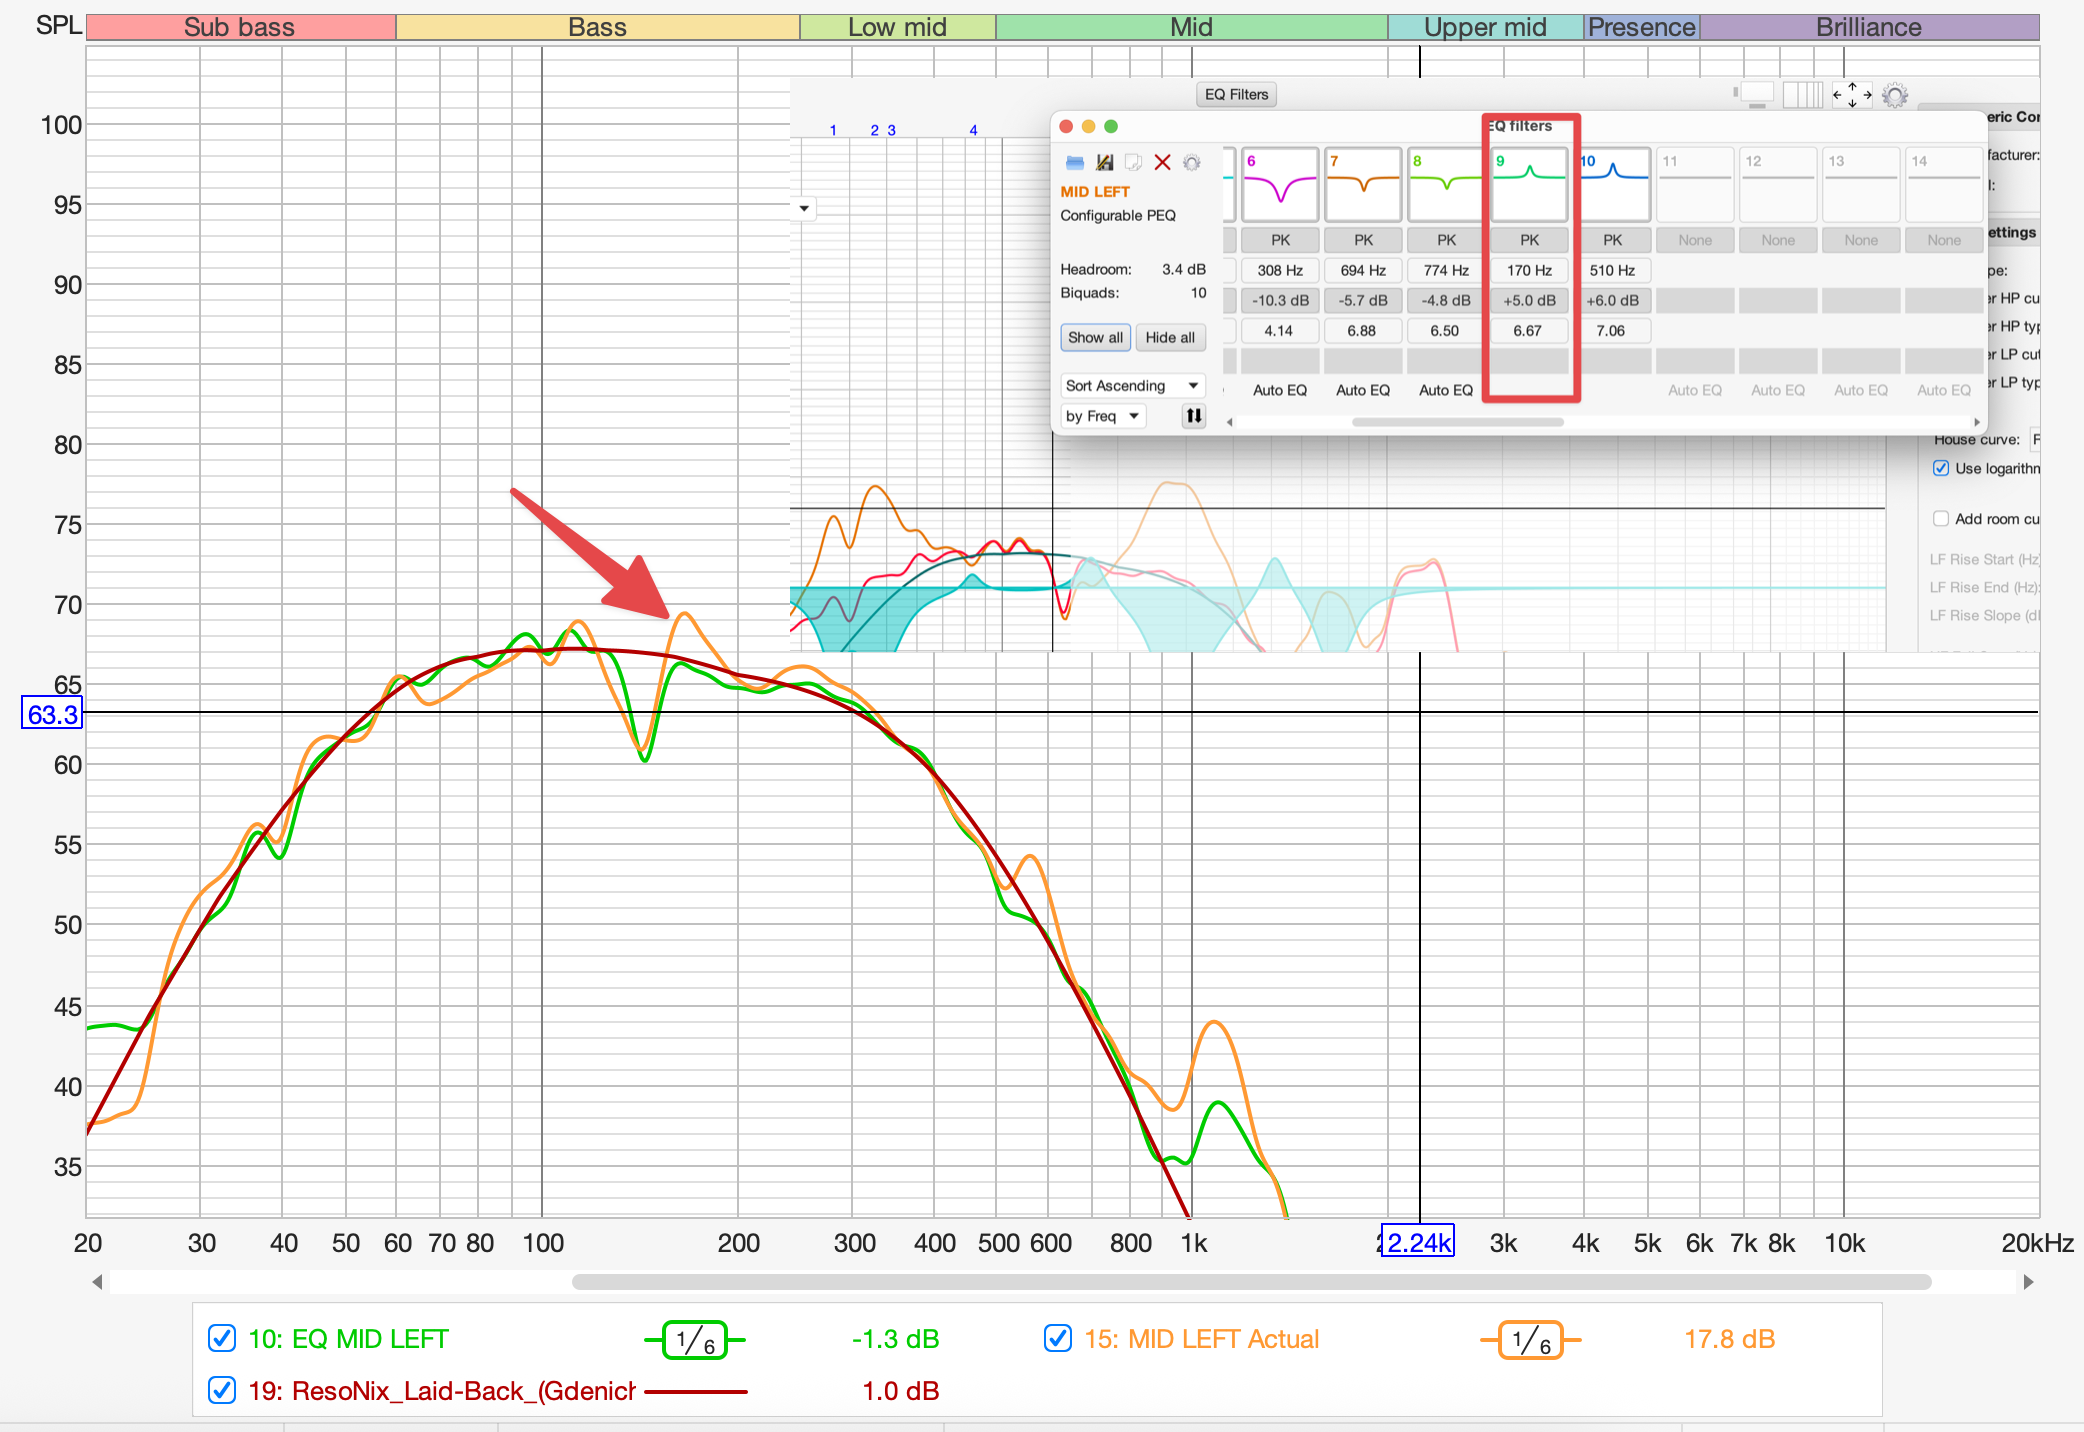Viewport: 2084px width, 1432px height.
Task: Toggle 15: MID LEFT Actual trace checkbox
Action: pos(1058,1338)
